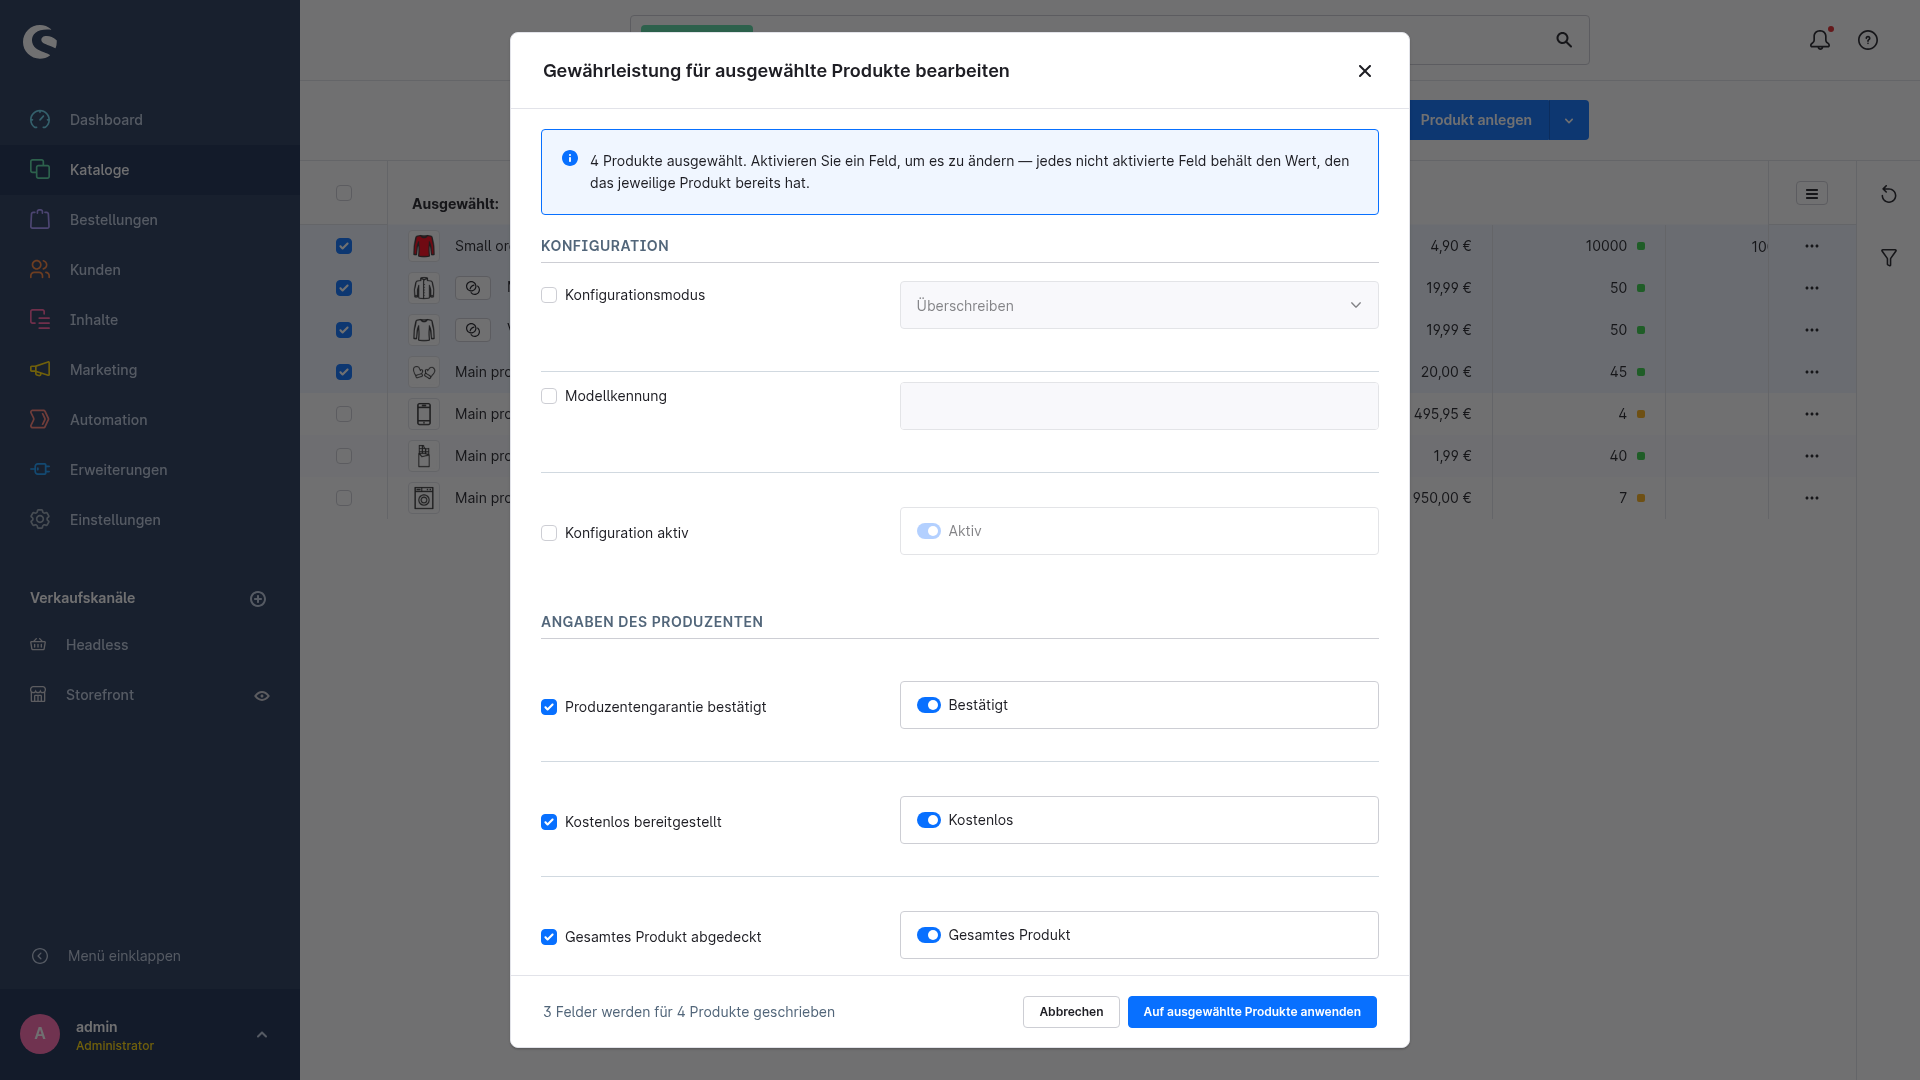Uncheck Kostenlos bereitgestellt checkbox
The height and width of the screenshot is (1080, 1920).
(x=549, y=822)
